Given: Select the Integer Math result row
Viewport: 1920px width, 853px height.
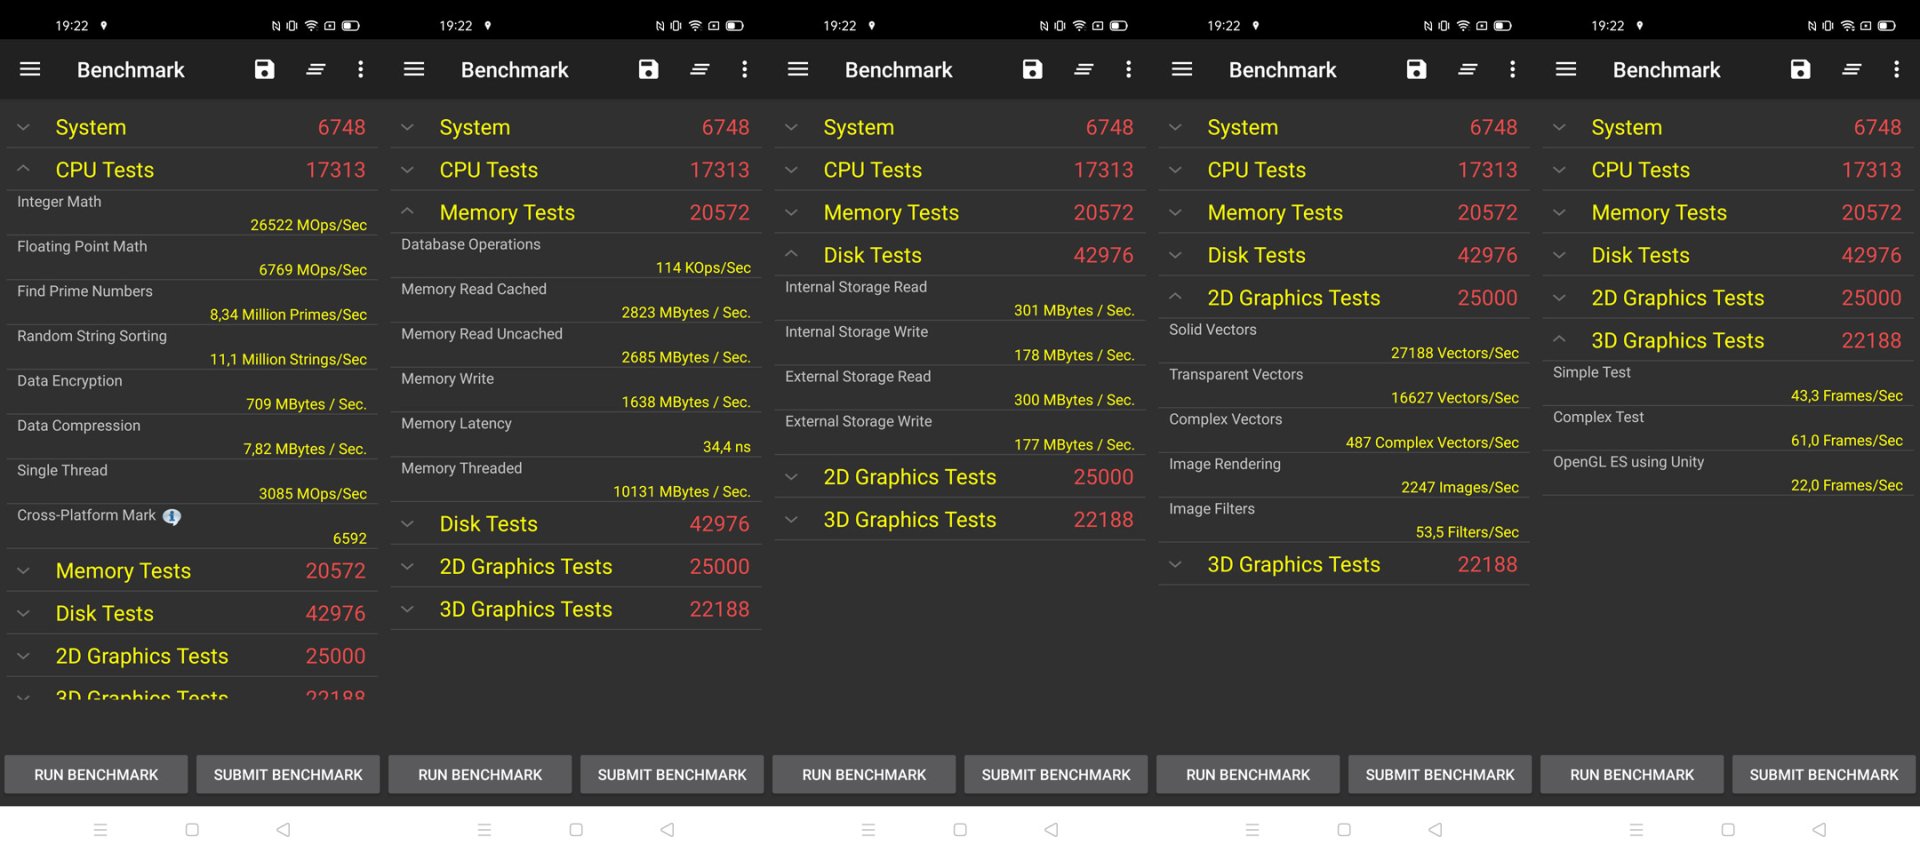Looking at the screenshot, I should click(x=192, y=213).
